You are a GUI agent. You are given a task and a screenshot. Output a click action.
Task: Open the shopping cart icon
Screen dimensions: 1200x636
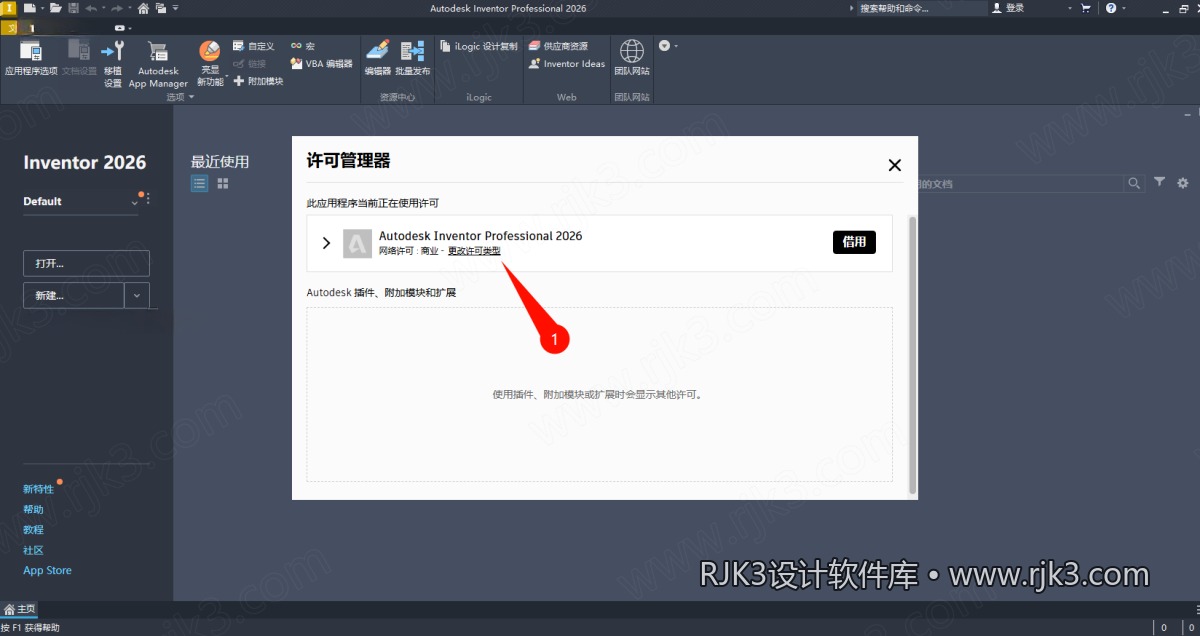pyautogui.click(x=1086, y=8)
